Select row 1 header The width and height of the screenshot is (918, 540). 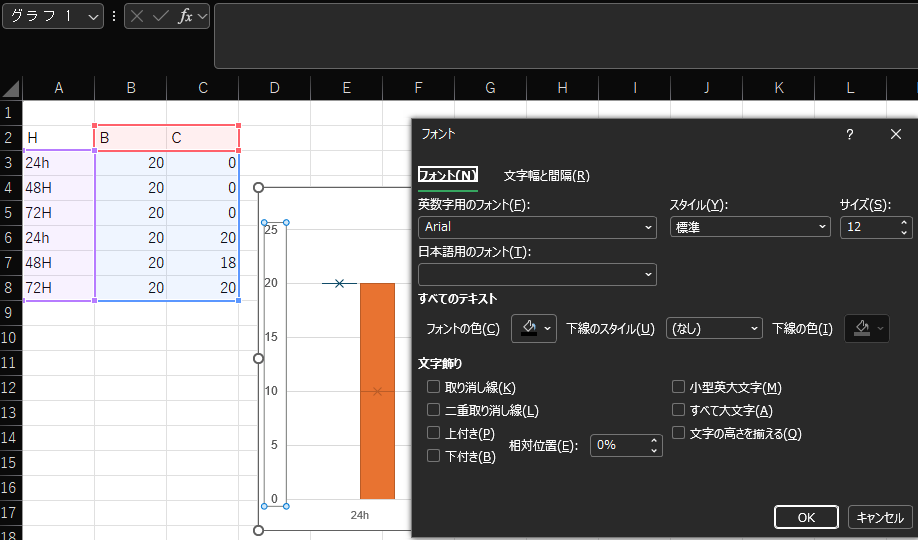click(x=11, y=112)
